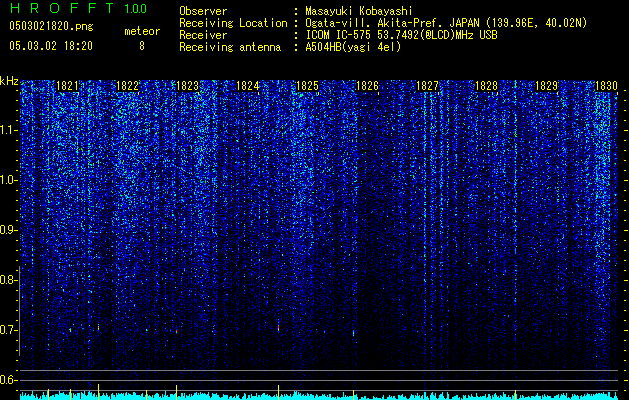Click the file name 0503021820.png
Image resolution: width=629 pixels, height=400 pixels.
tap(51, 26)
